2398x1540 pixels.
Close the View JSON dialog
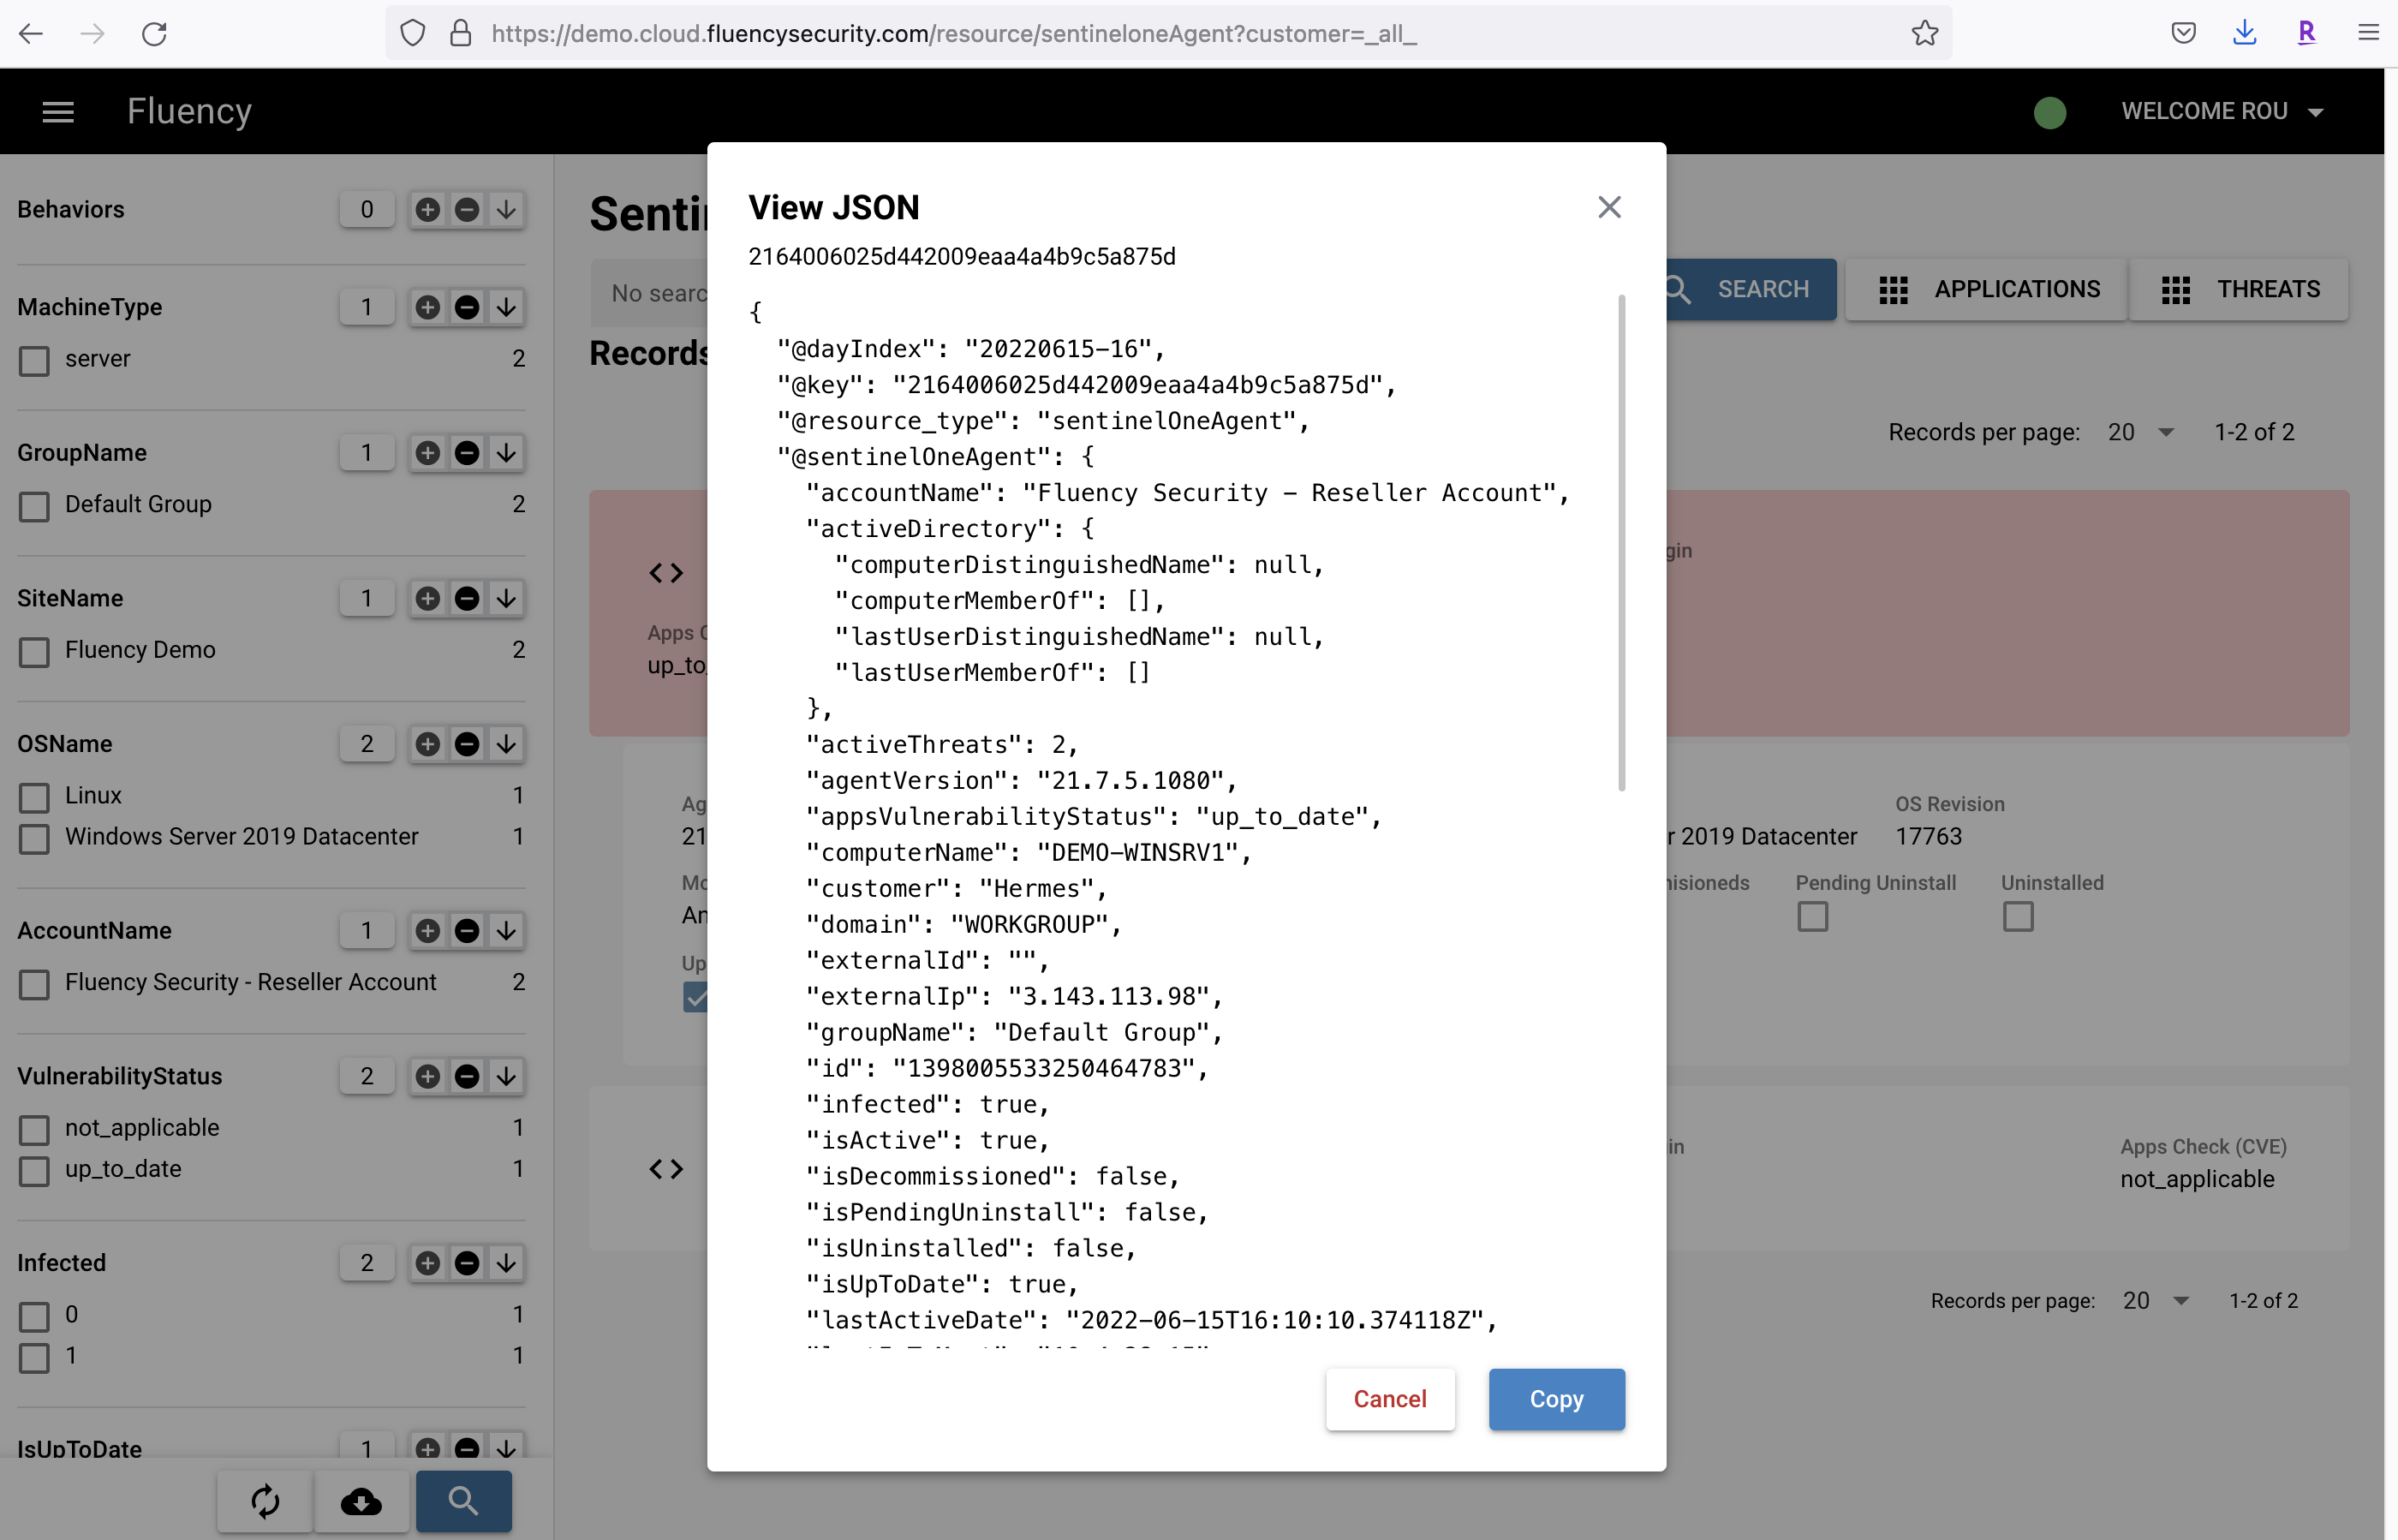pos(1609,207)
